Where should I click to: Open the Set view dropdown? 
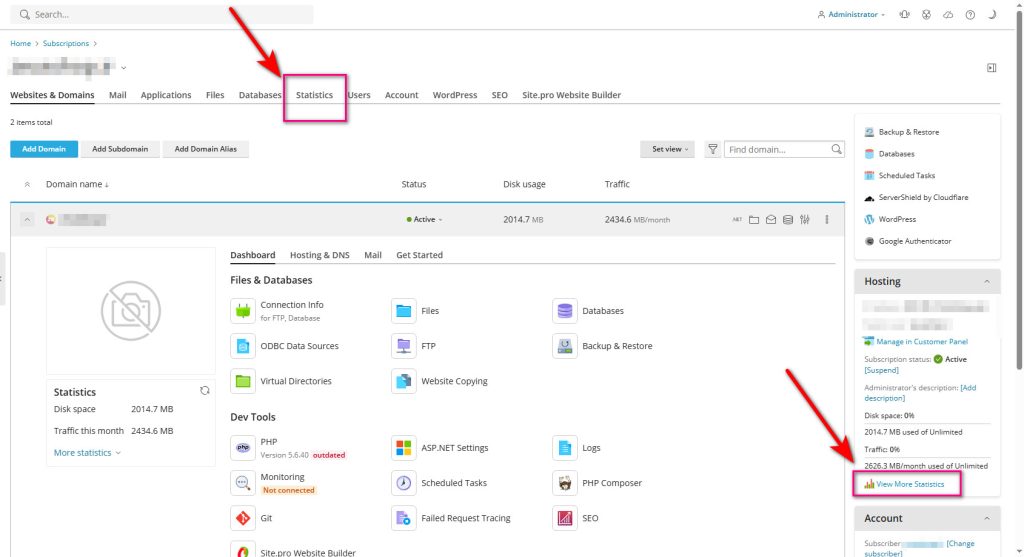[x=667, y=149]
